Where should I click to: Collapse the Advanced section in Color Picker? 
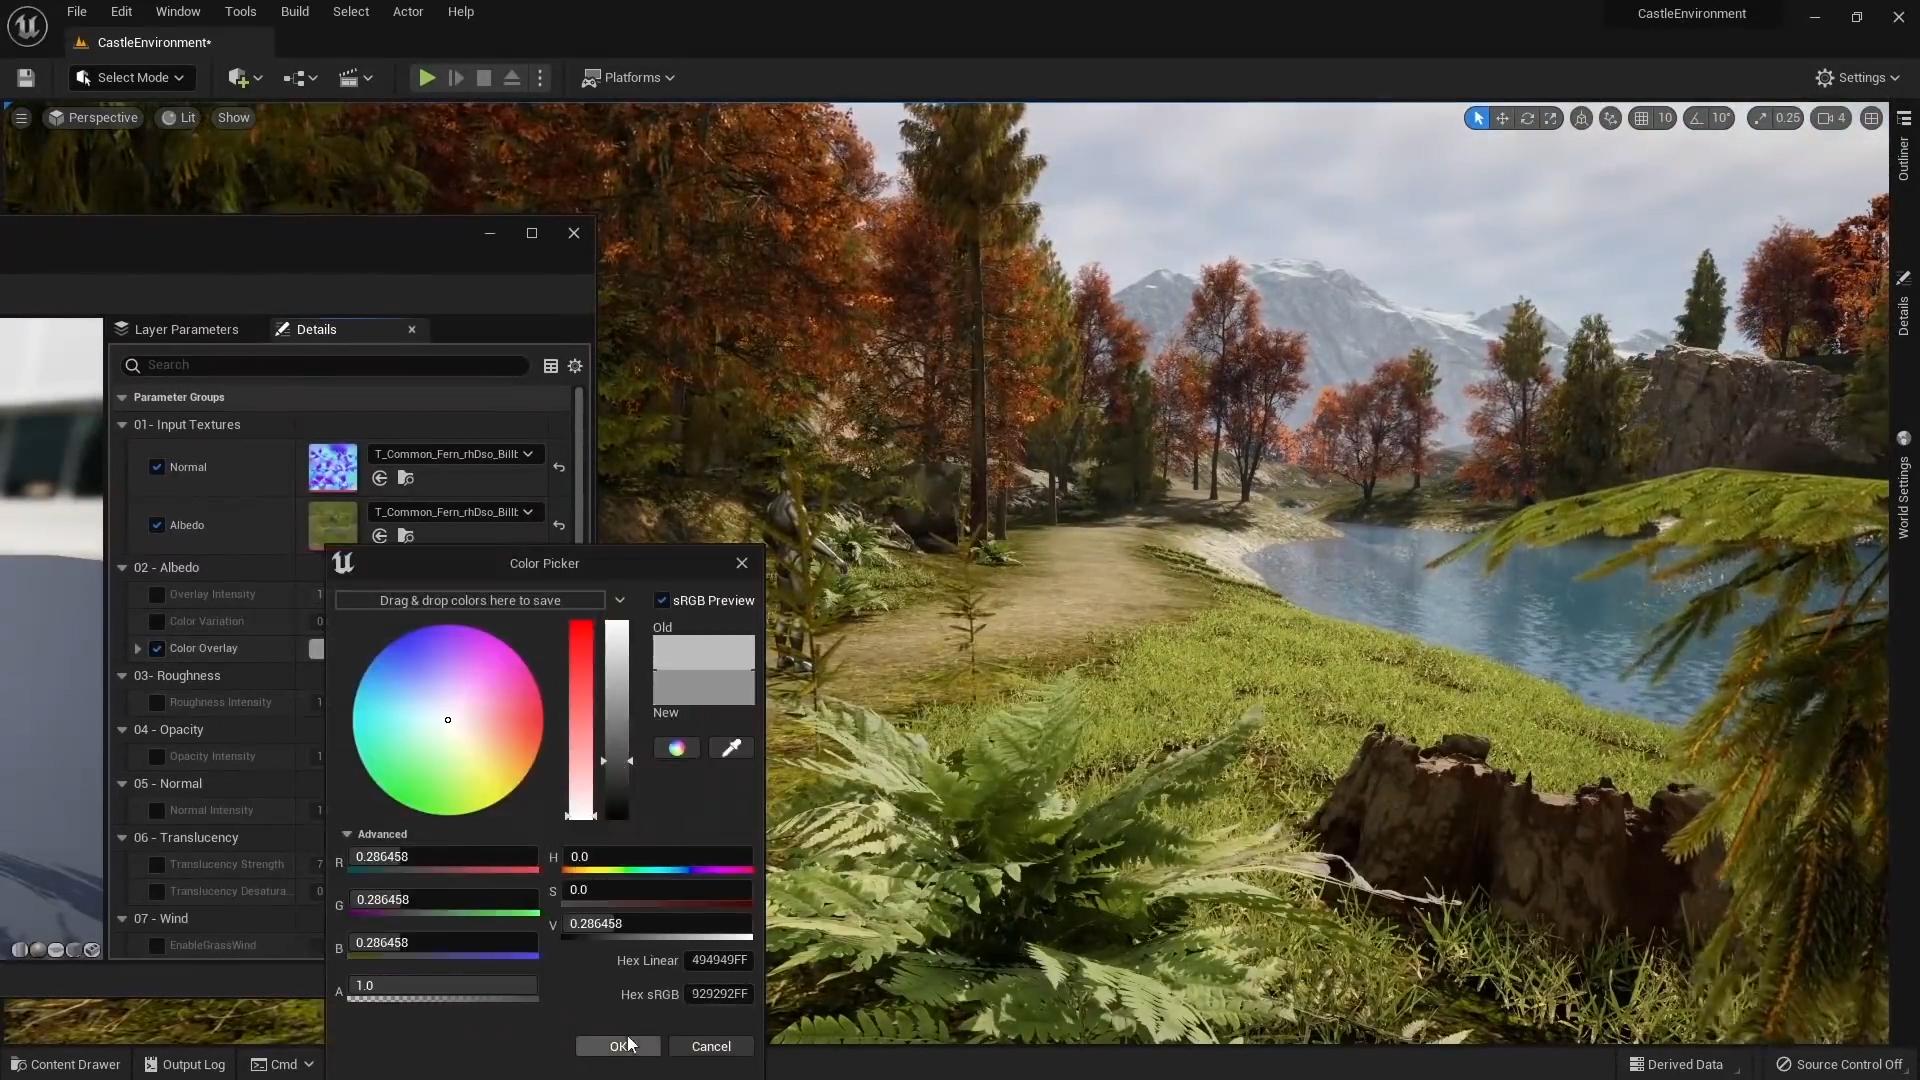347,834
